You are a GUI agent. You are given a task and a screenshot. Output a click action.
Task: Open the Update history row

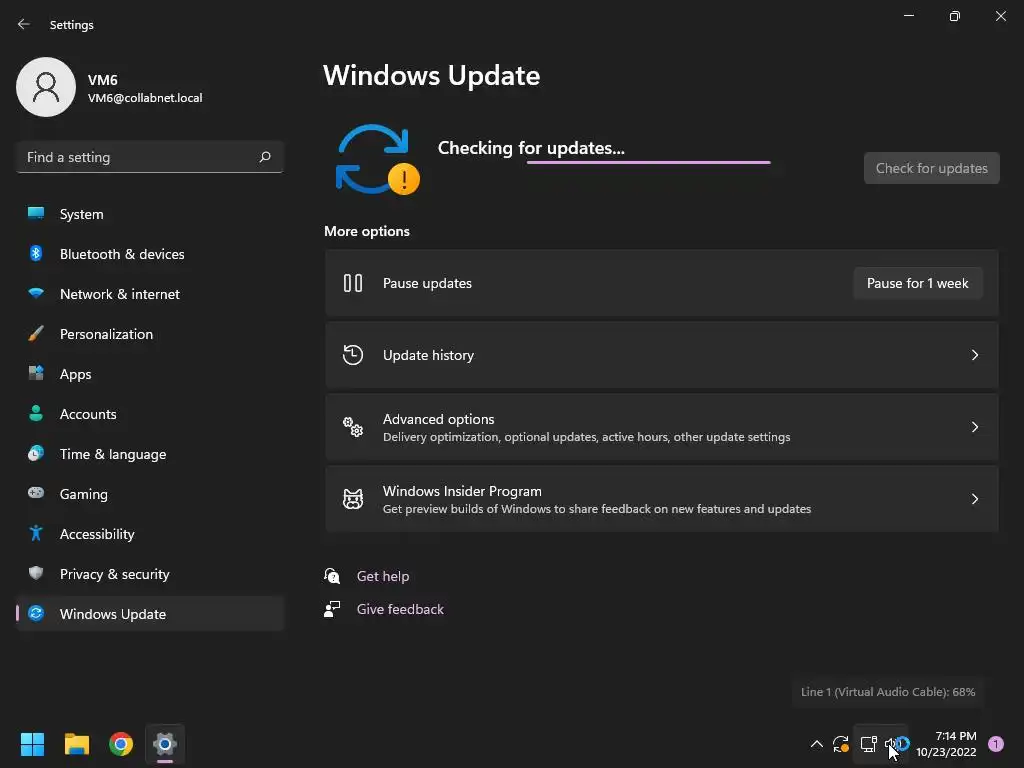click(x=662, y=355)
